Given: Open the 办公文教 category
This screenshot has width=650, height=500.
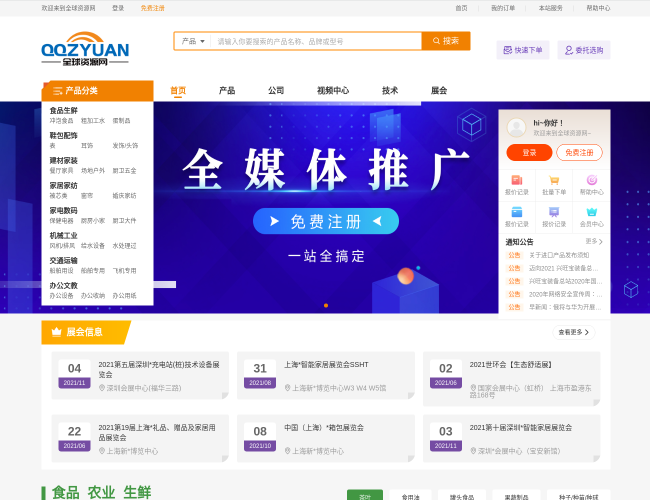Looking at the screenshot, I should 63,285.
